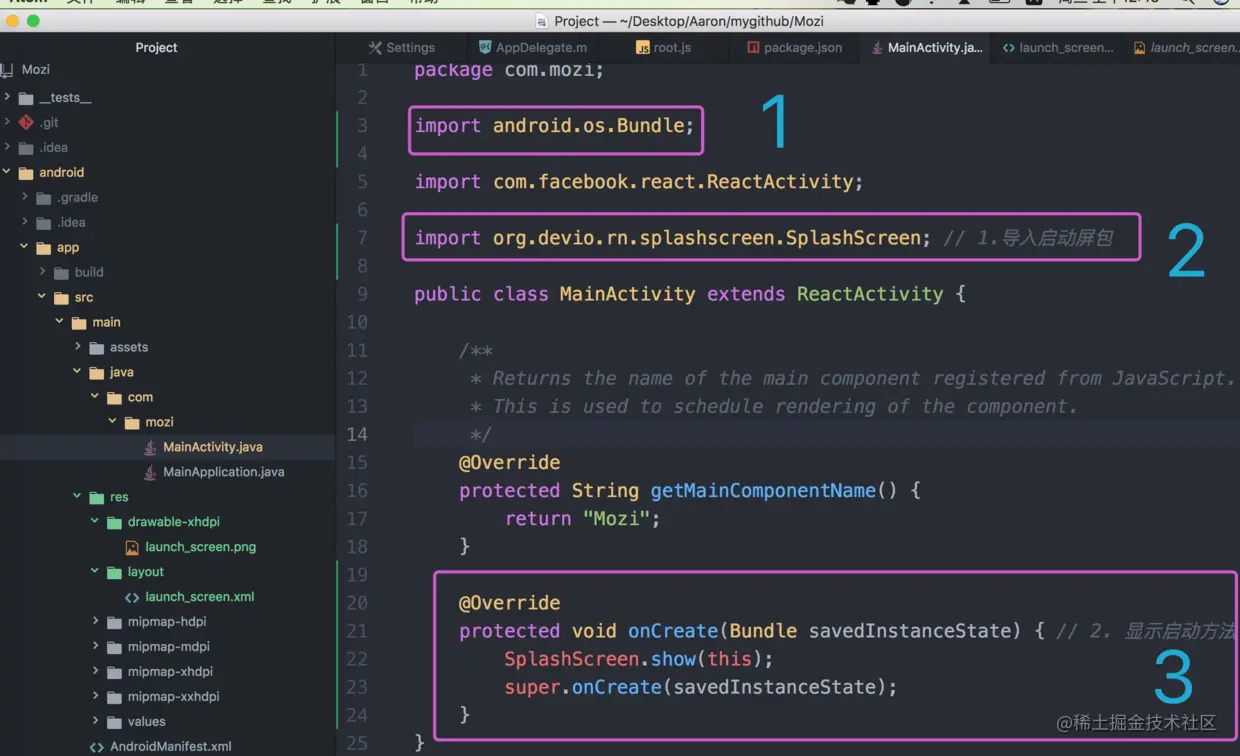Expand the build folder chevron
1240x756 pixels.
pos(43,272)
